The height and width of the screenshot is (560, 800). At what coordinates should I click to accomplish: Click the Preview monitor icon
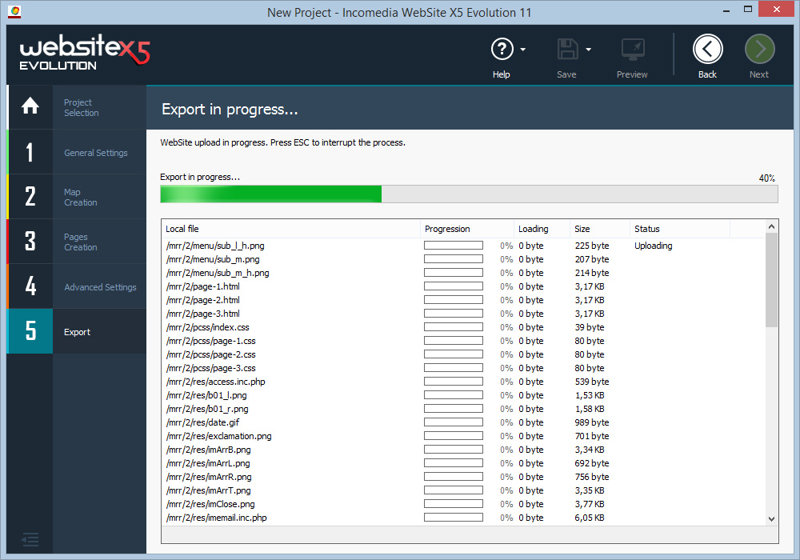[632, 50]
